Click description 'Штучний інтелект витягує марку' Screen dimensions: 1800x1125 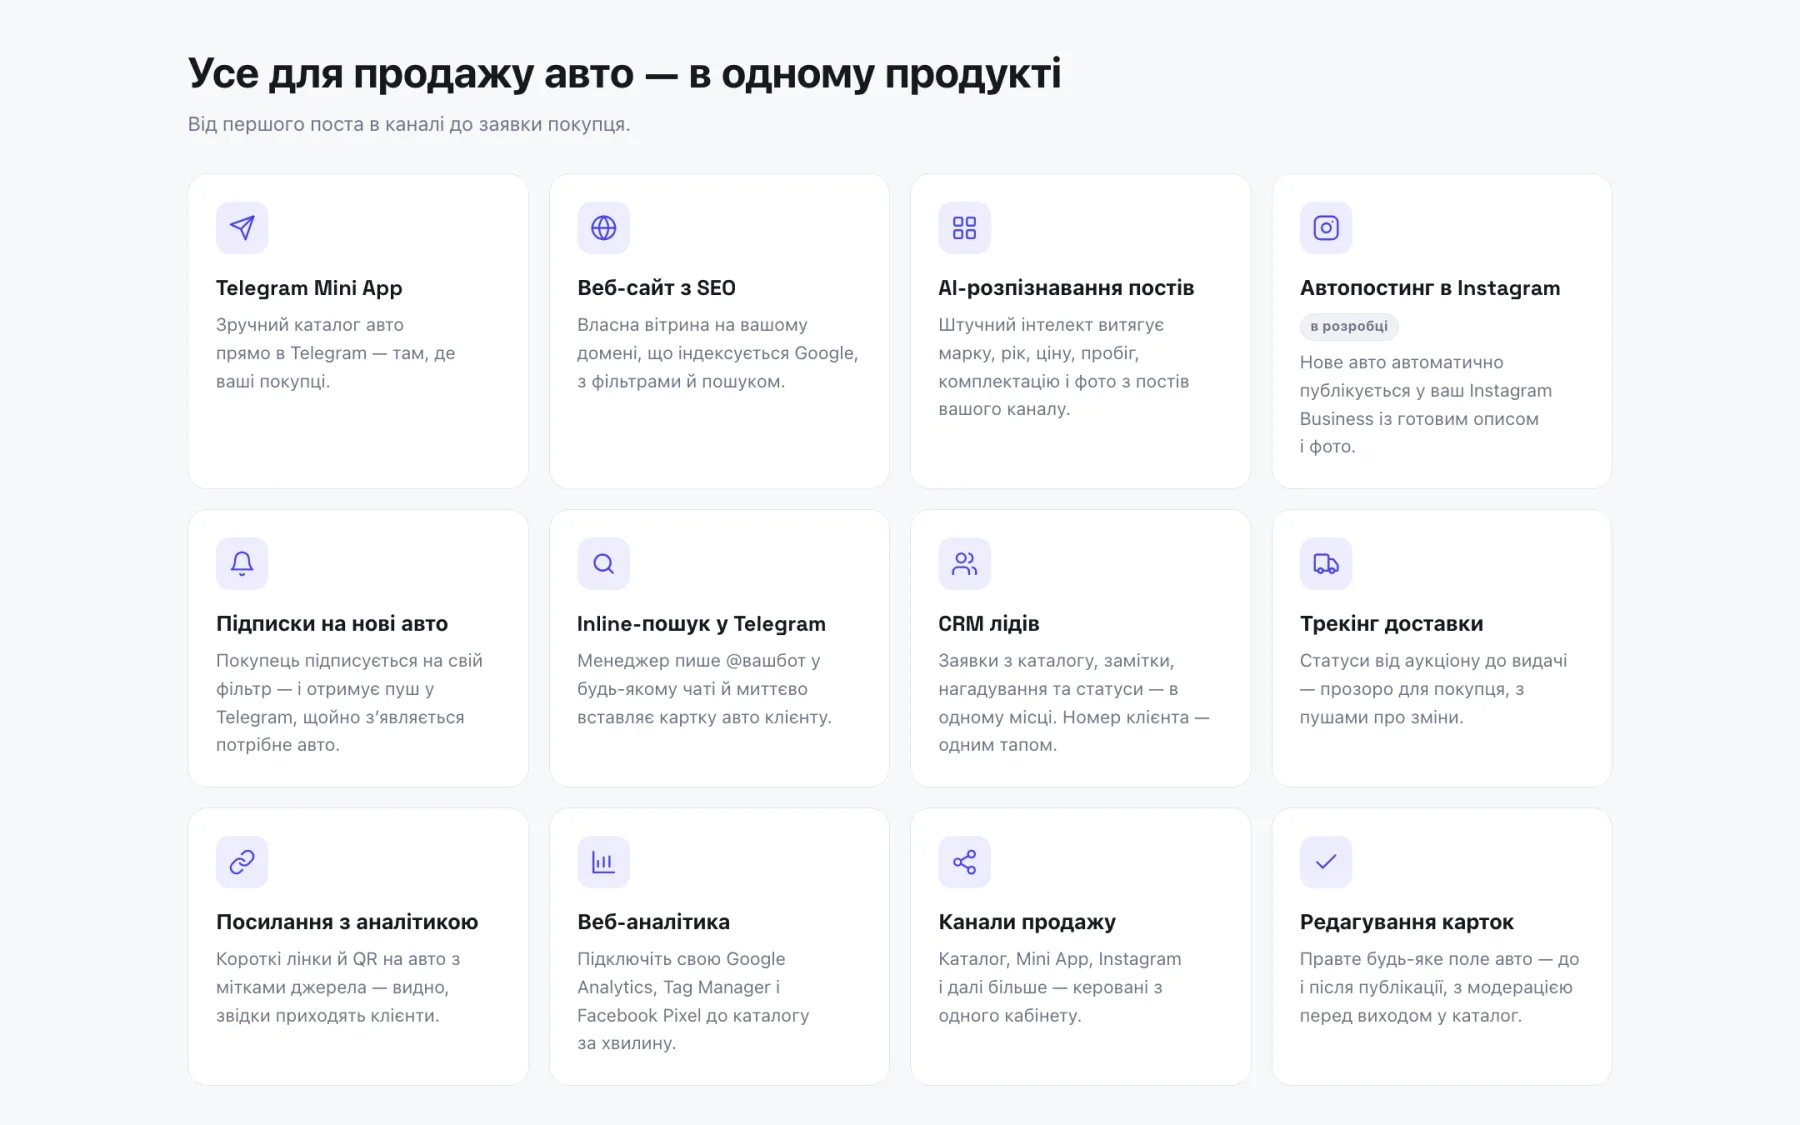click(x=1064, y=367)
